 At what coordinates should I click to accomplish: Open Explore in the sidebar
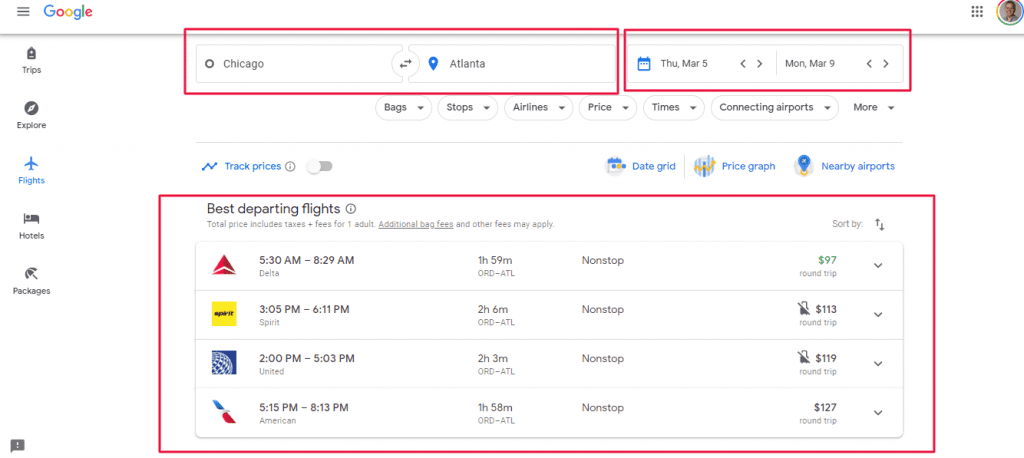tap(31, 116)
